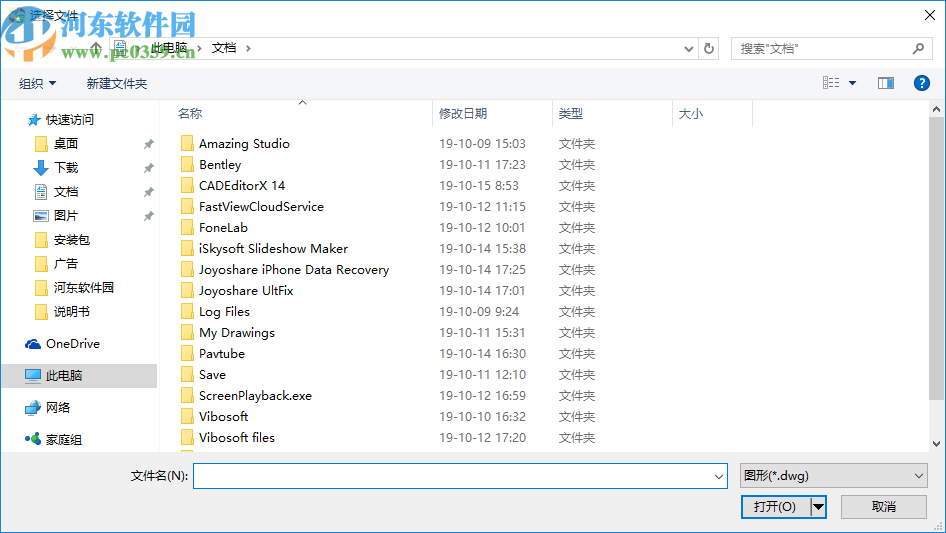Click the 打开(O) button
Viewport: 946px width, 533px height.
tap(775, 507)
